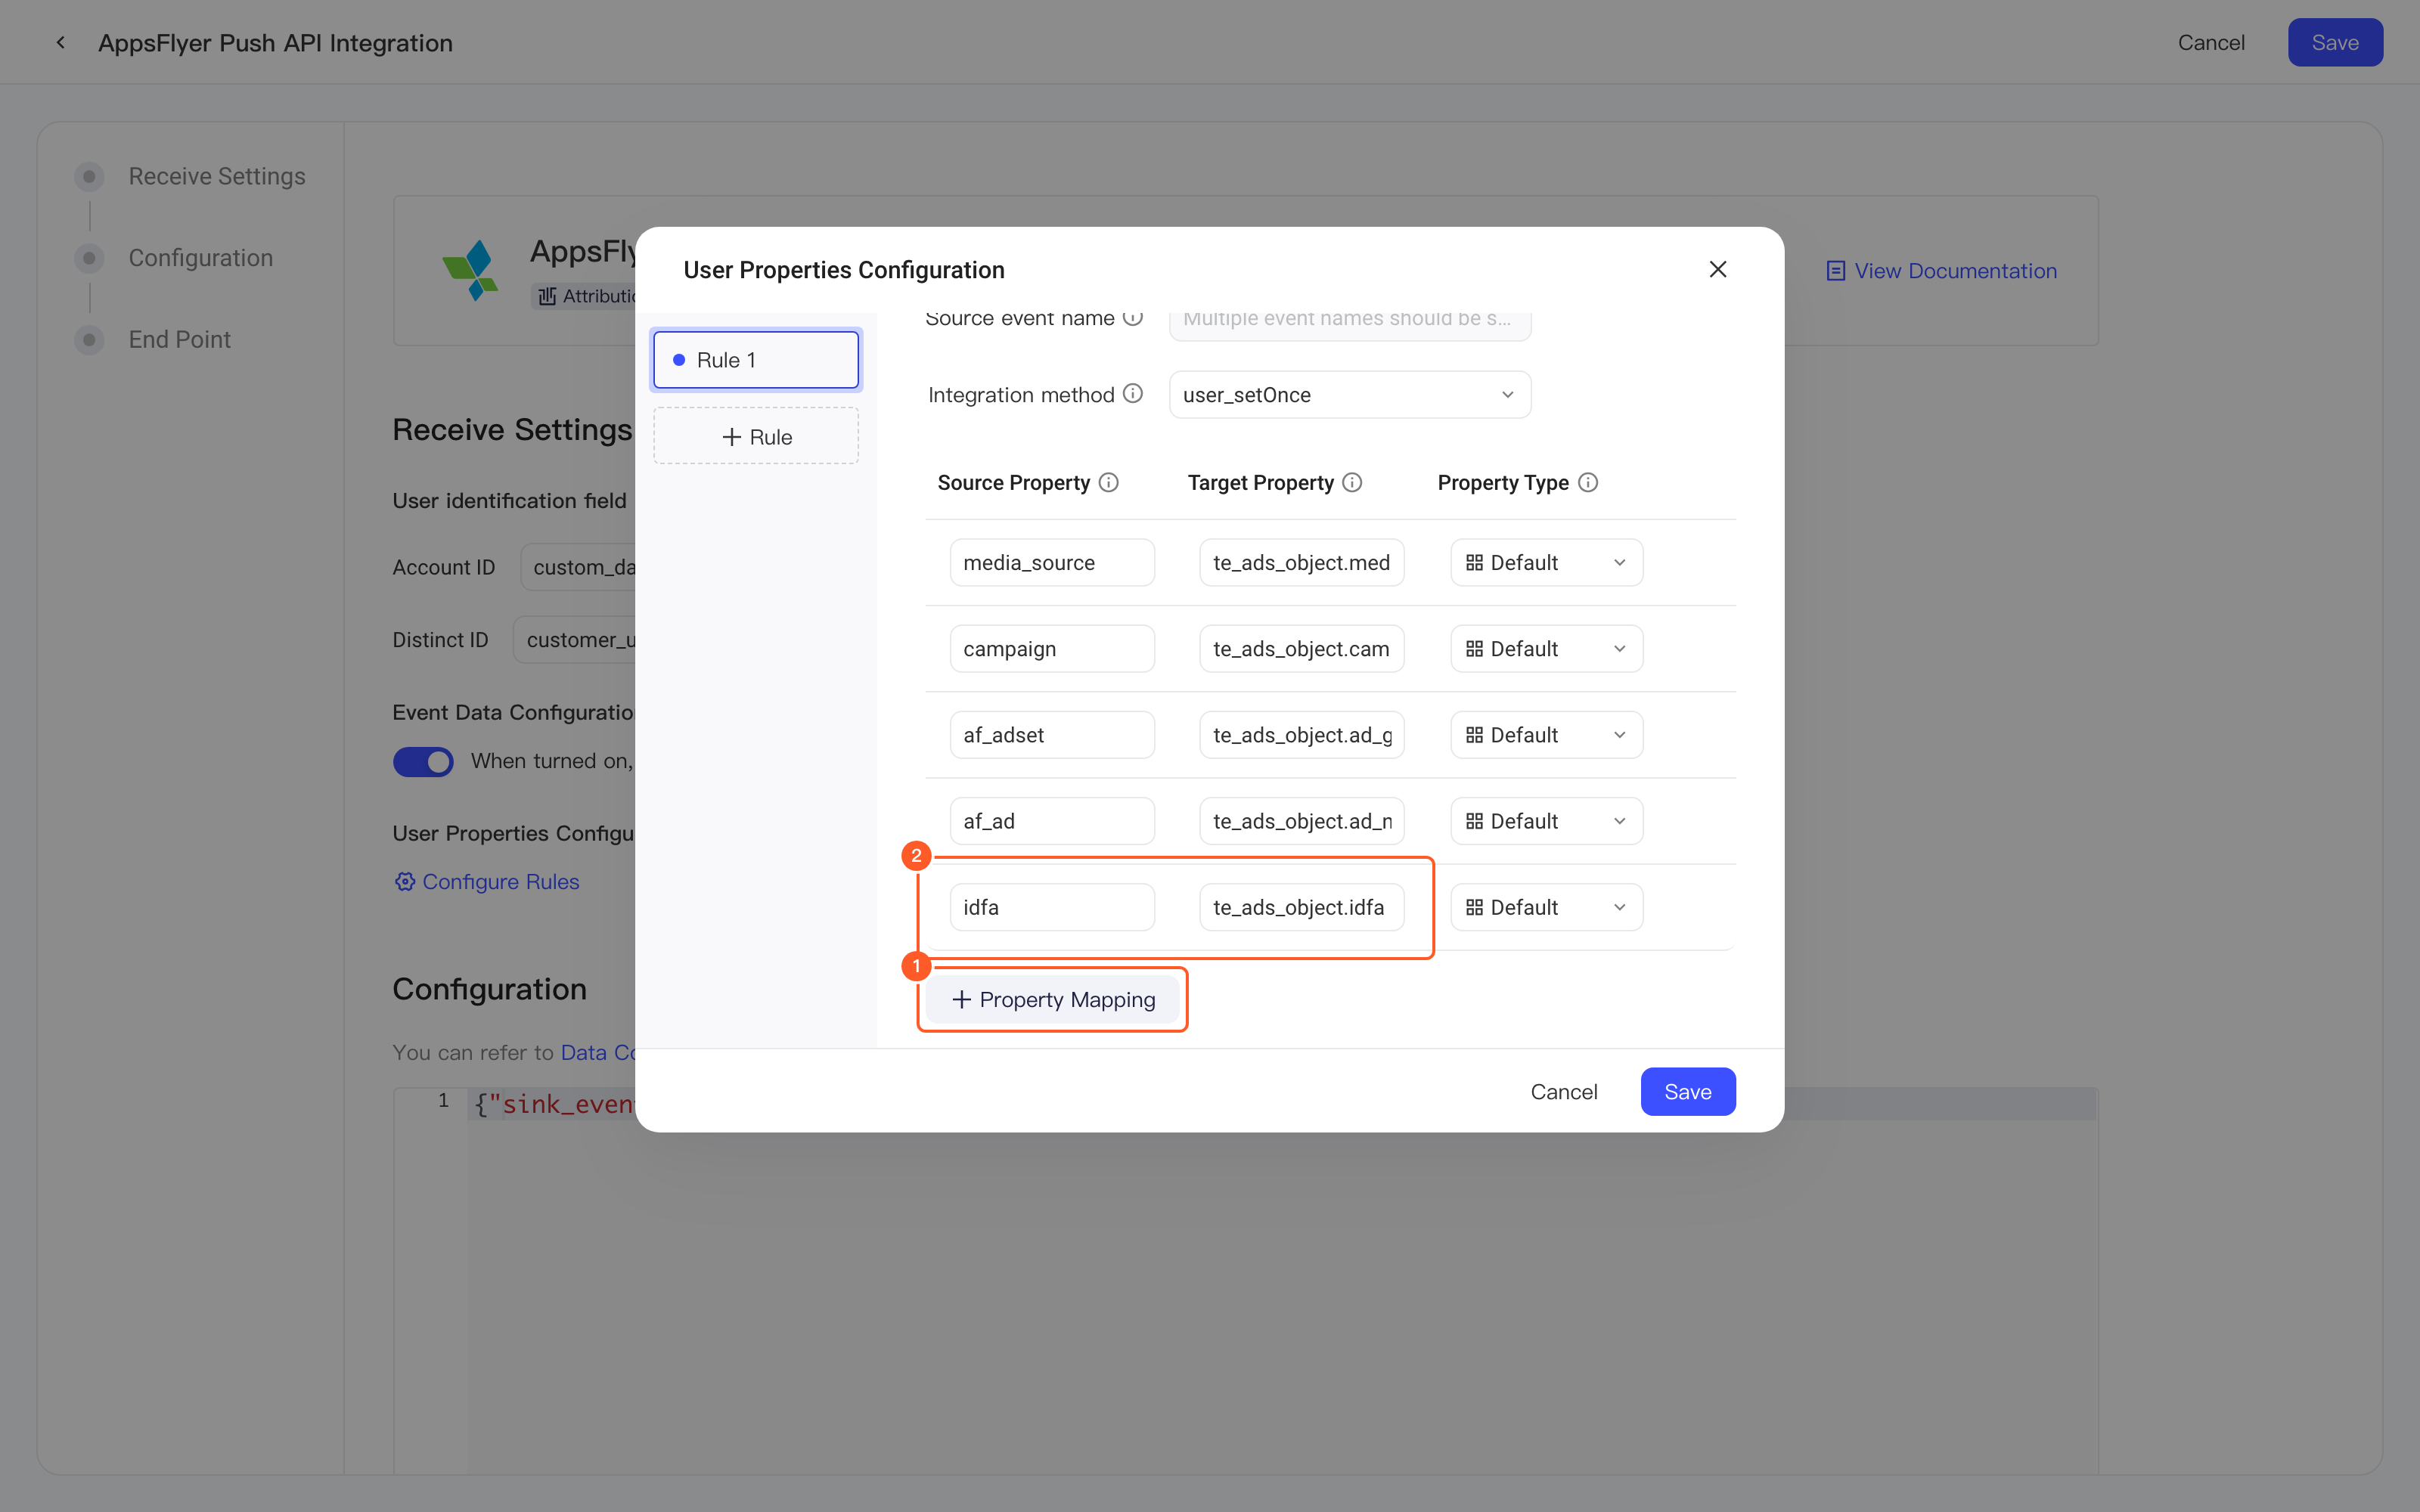Click + Property Mapping button

[x=1052, y=999]
